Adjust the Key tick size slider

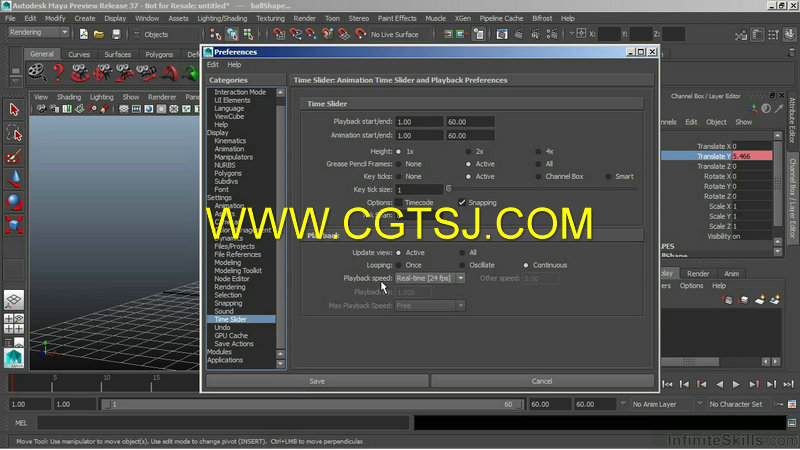(x=449, y=189)
